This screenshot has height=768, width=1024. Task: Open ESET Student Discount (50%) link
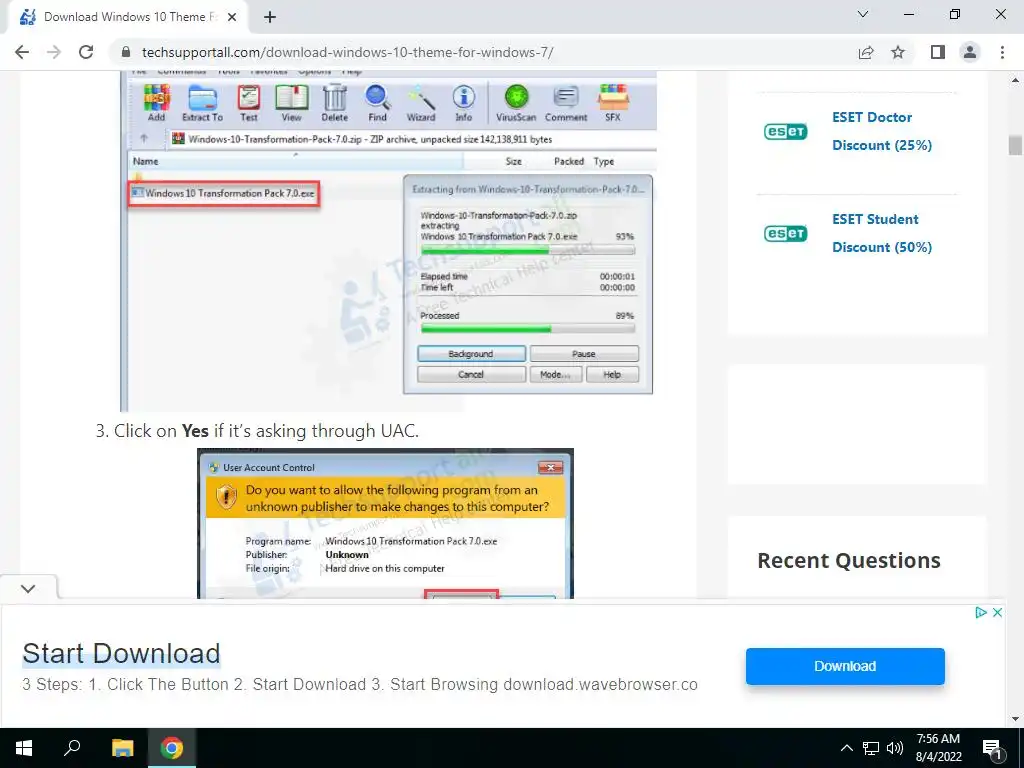[882, 233]
